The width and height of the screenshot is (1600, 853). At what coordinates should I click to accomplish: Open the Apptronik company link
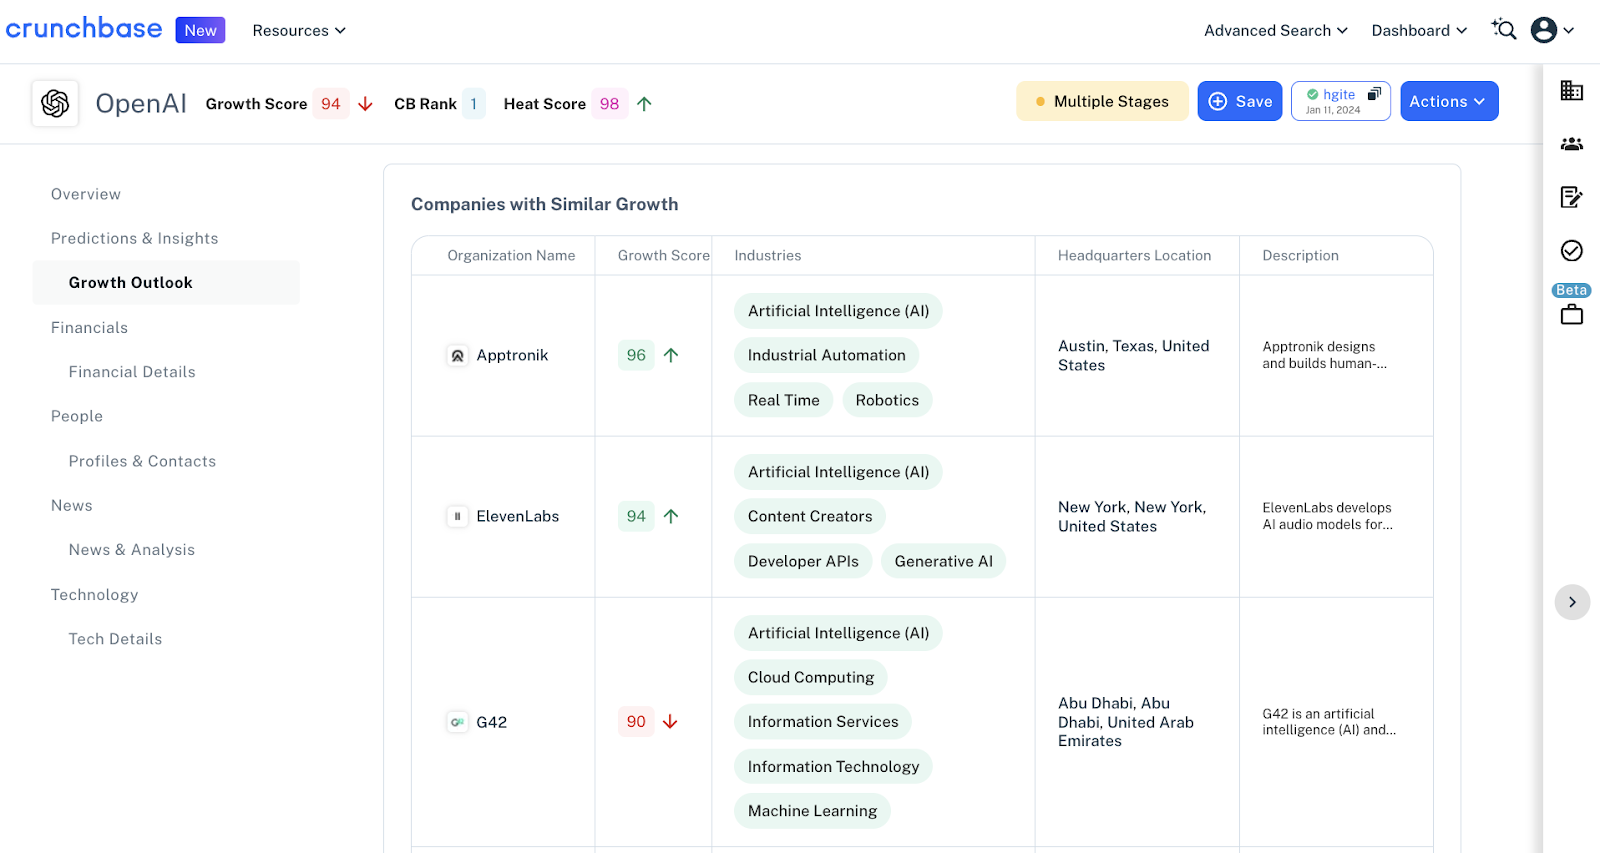pos(512,355)
